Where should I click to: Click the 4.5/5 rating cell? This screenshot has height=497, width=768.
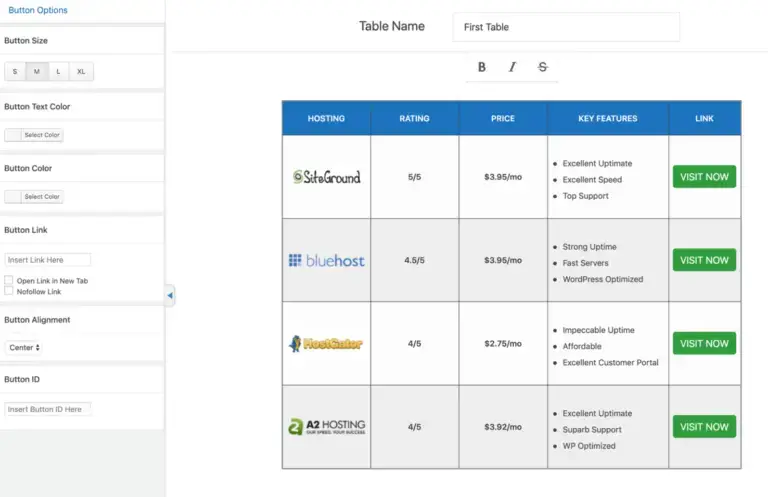coord(414,260)
